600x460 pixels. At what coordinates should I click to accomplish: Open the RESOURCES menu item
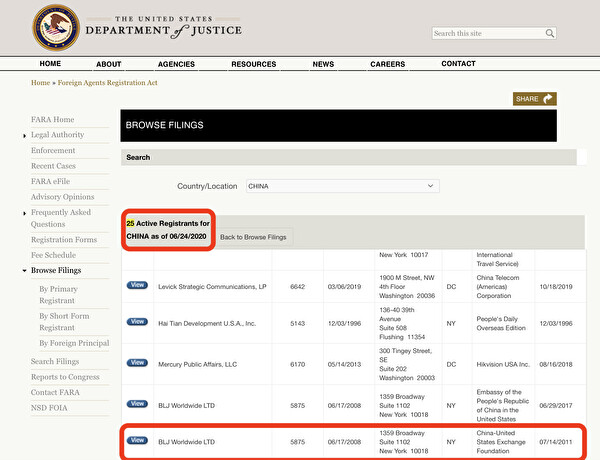click(x=254, y=64)
